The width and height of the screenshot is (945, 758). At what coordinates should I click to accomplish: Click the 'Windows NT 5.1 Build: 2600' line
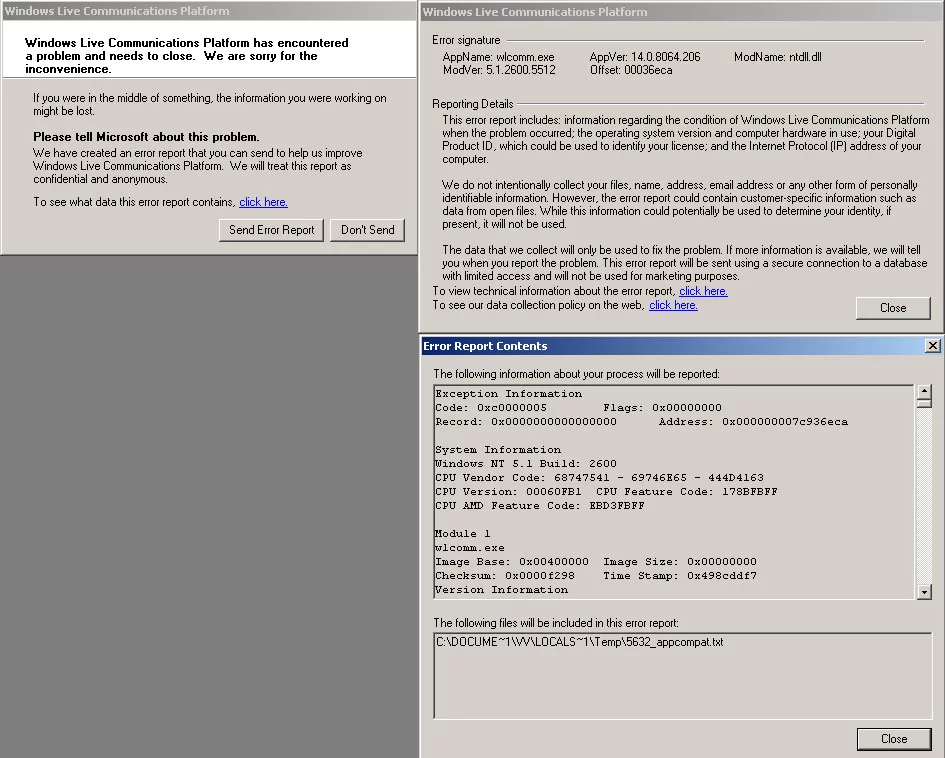pyautogui.click(x=526, y=464)
